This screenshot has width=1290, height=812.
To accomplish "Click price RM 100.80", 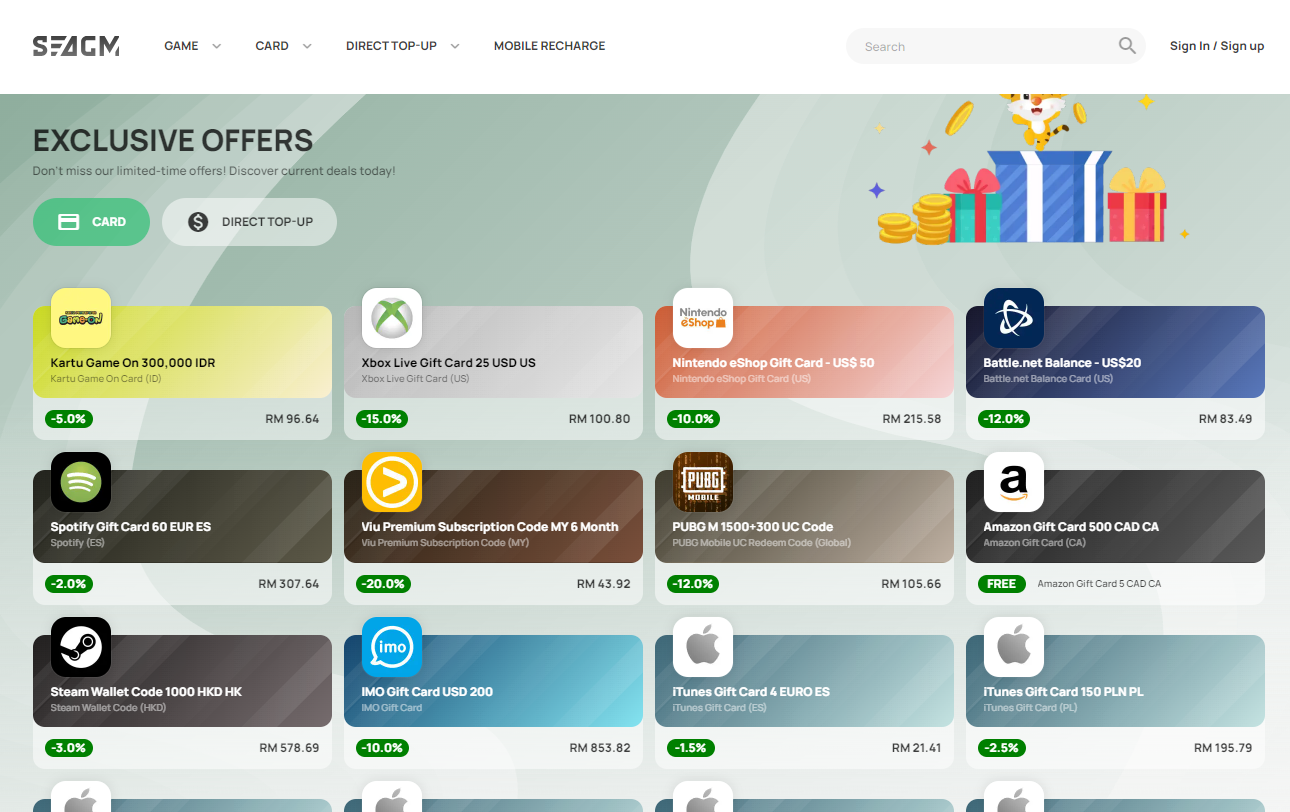I will click(600, 419).
